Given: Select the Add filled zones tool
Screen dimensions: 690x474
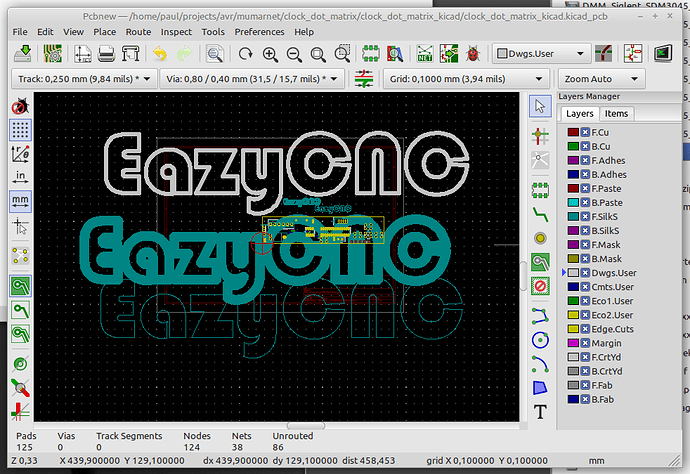Looking at the screenshot, I should coord(540,262).
